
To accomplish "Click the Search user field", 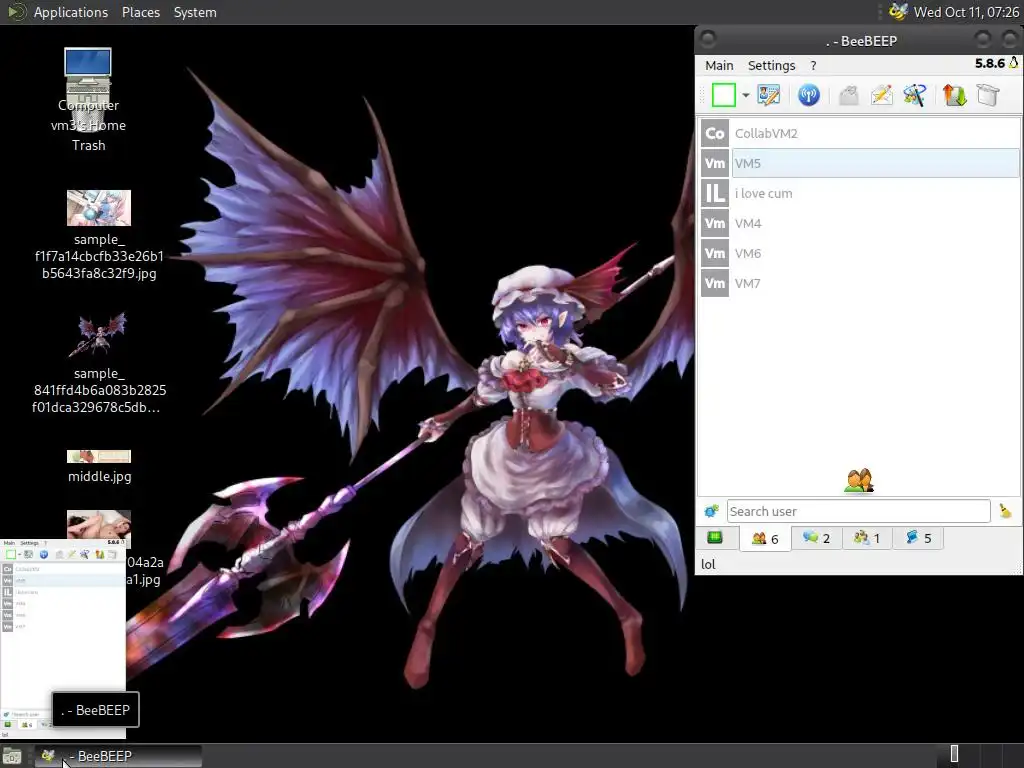I will 858,511.
